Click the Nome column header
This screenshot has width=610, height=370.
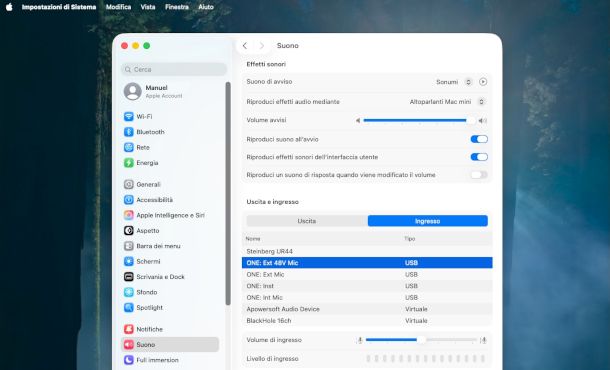(253, 239)
